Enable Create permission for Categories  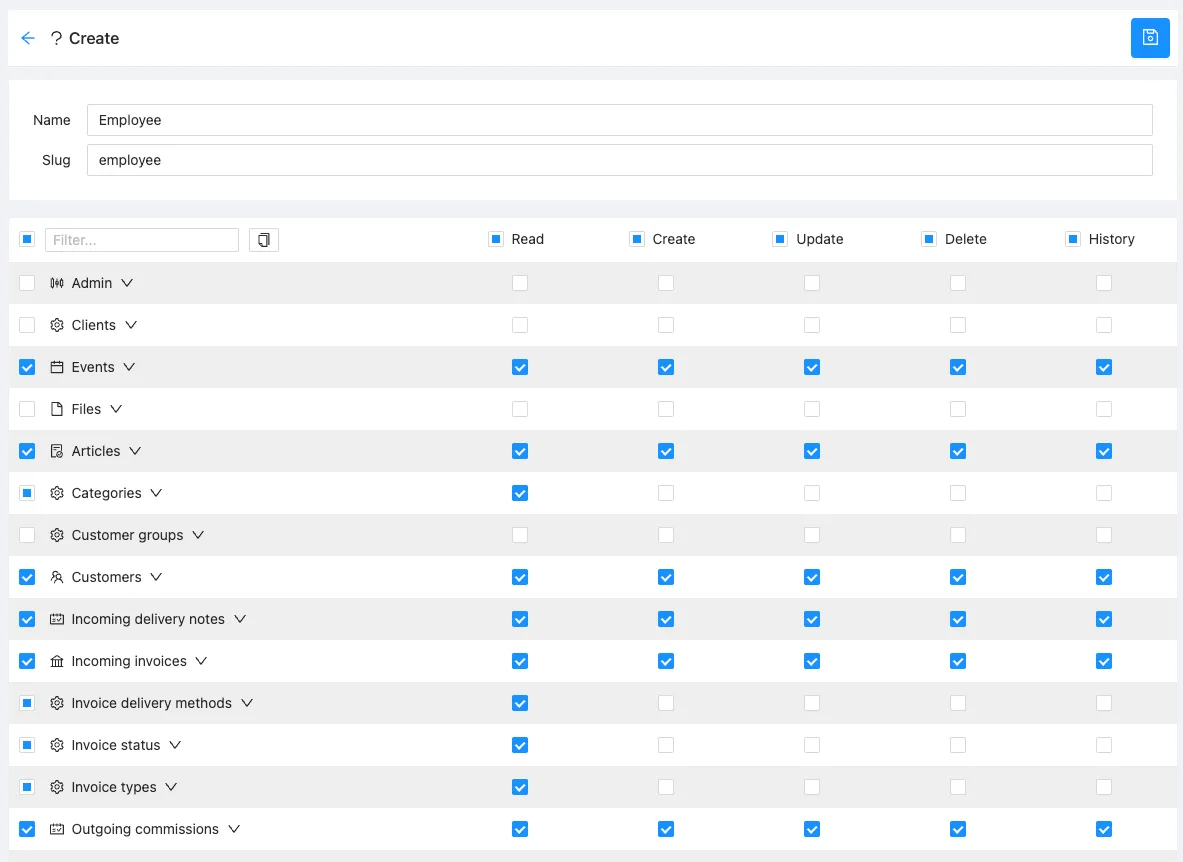(x=666, y=493)
